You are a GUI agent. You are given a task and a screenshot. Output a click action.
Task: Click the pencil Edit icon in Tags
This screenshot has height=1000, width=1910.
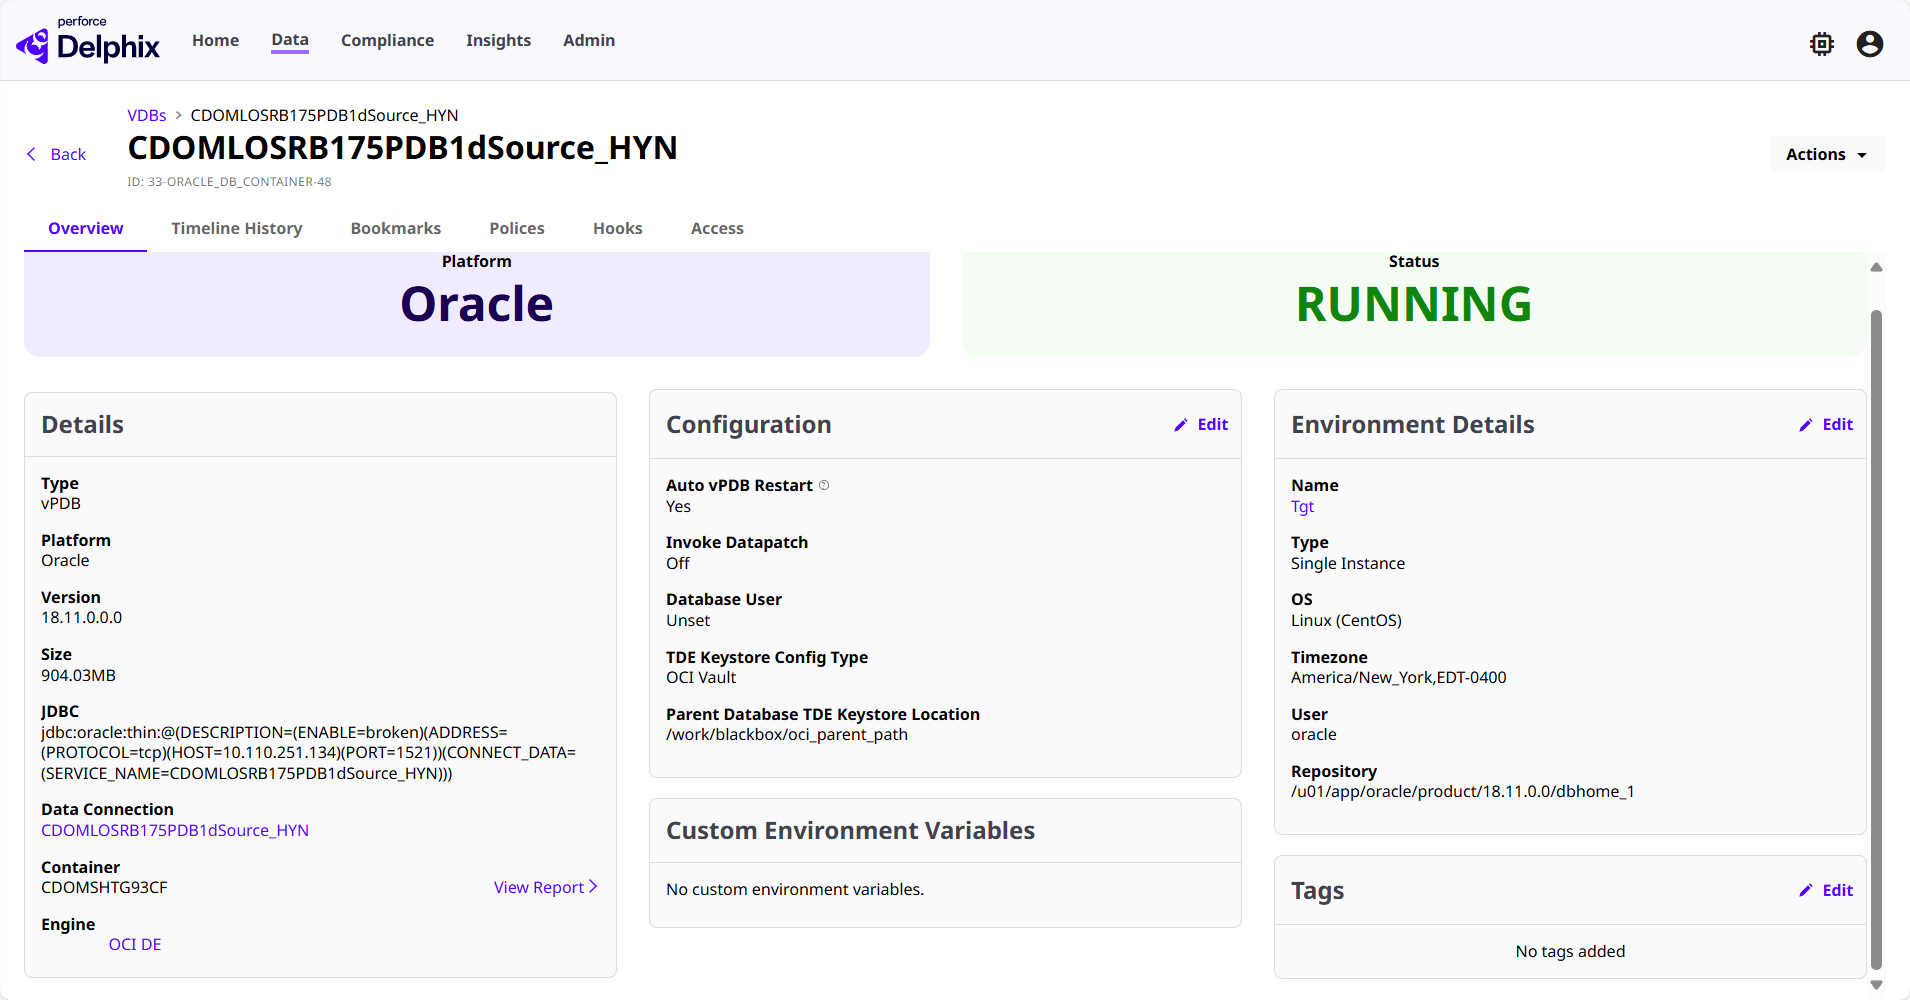[1806, 891]
